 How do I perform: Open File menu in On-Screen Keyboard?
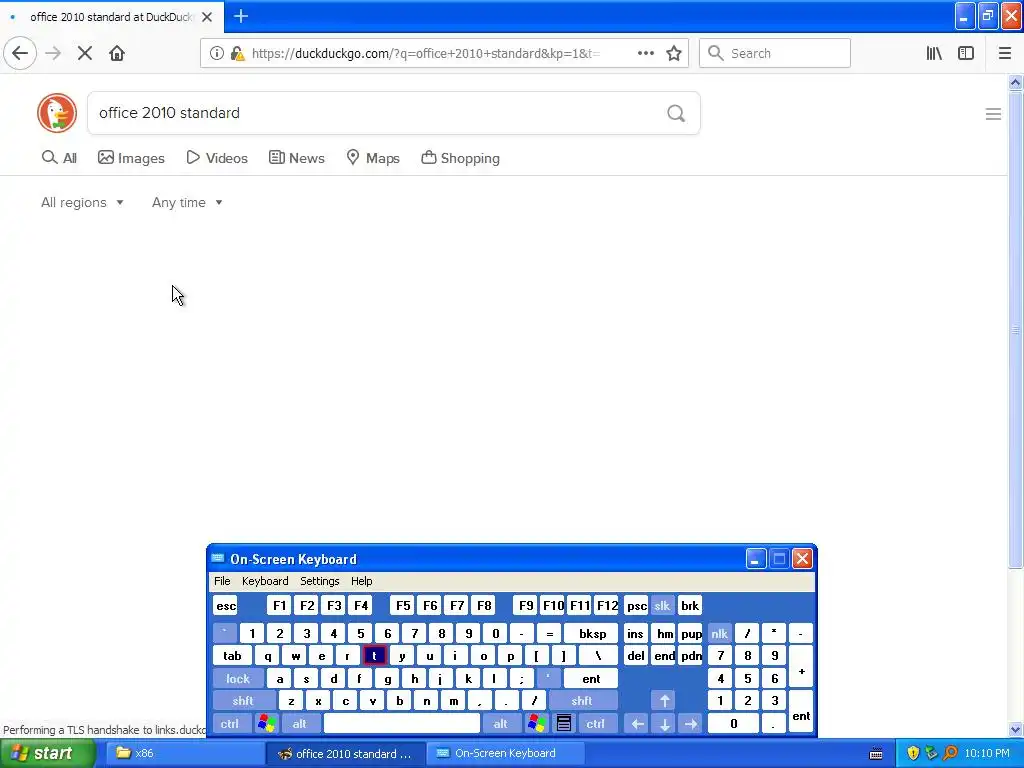[x=222, y=581]
